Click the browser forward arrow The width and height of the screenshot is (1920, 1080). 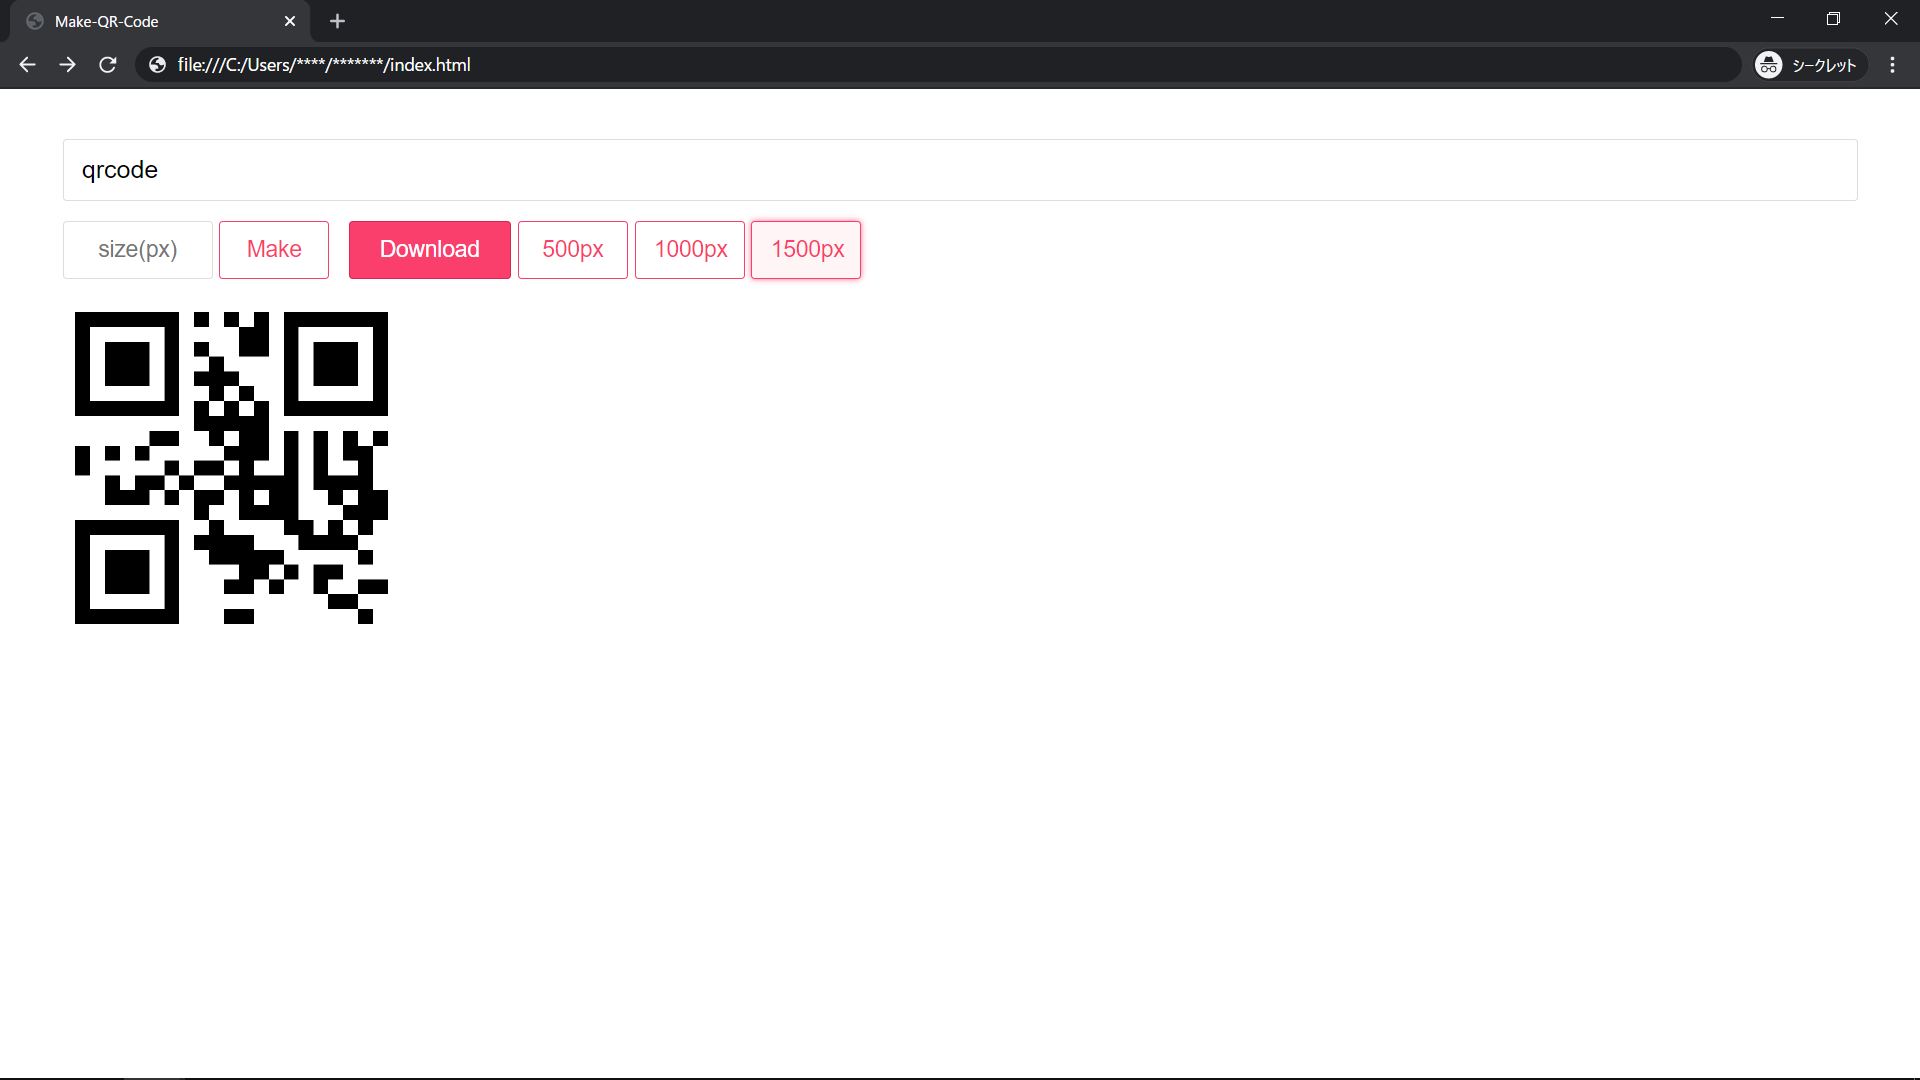(x=67, y=65)
